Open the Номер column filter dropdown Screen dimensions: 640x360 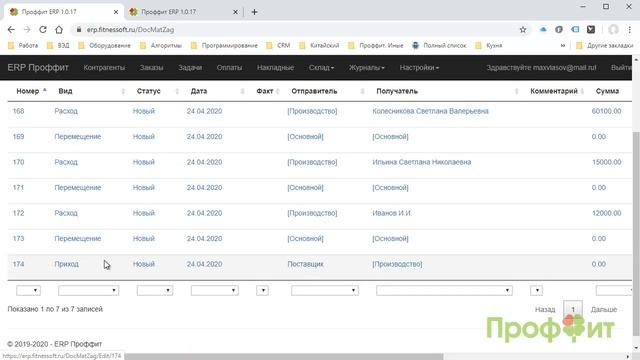28,290
